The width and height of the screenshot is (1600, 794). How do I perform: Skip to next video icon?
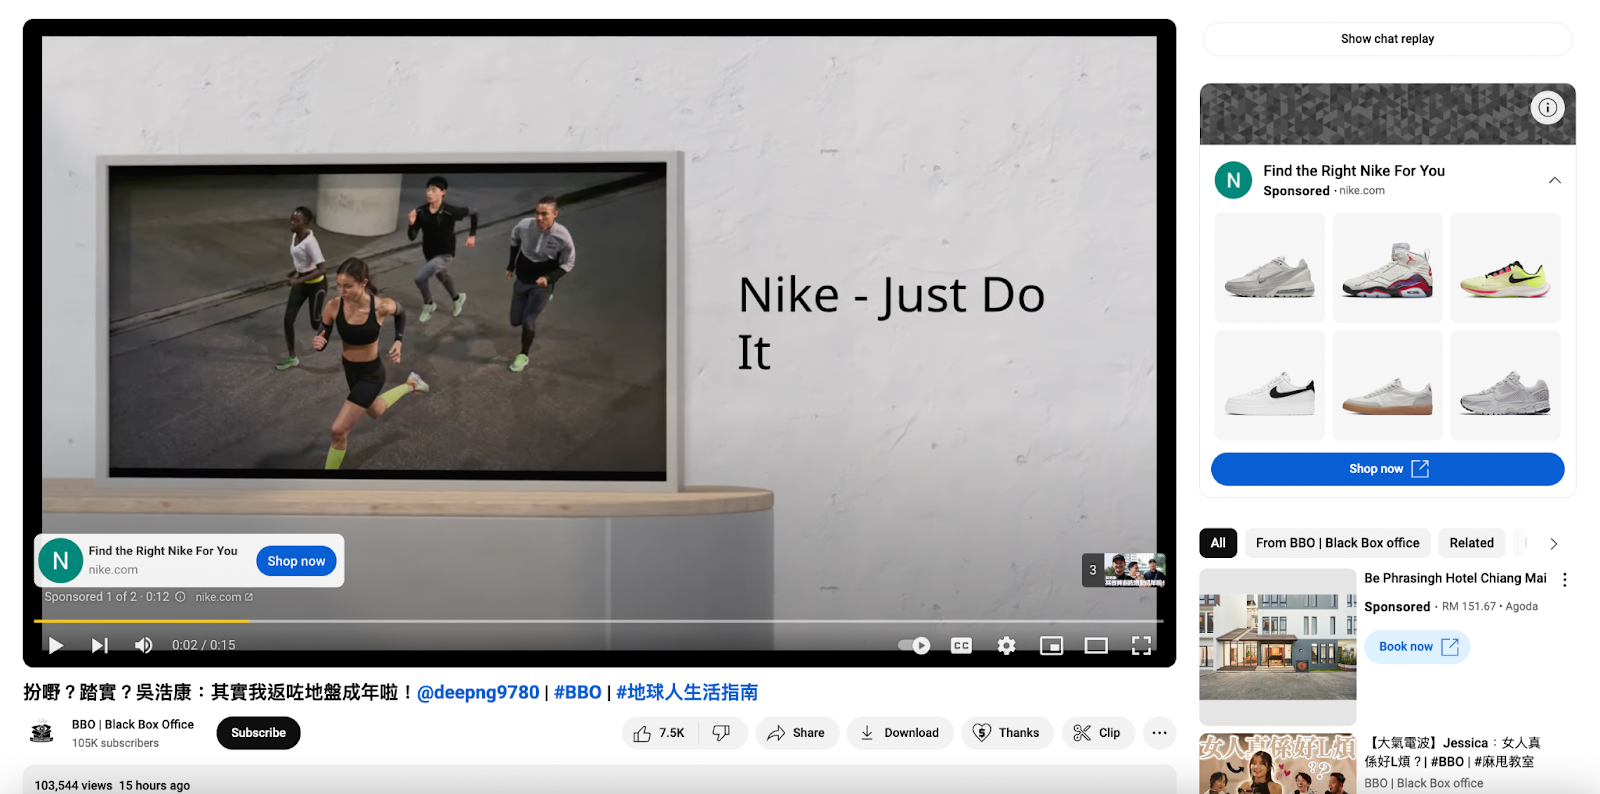point(100,645)
